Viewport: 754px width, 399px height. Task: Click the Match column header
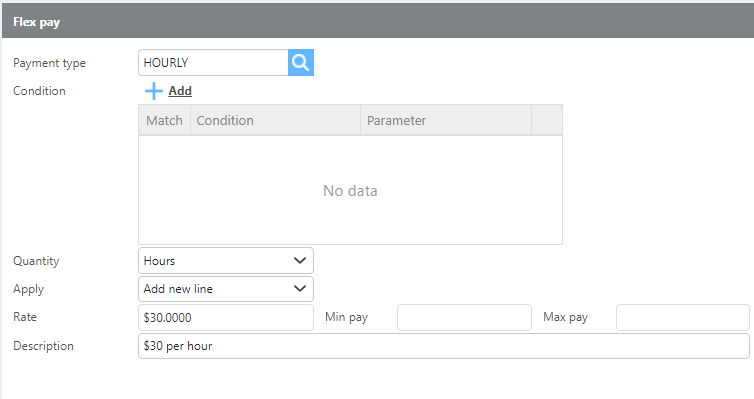point(164,120)
